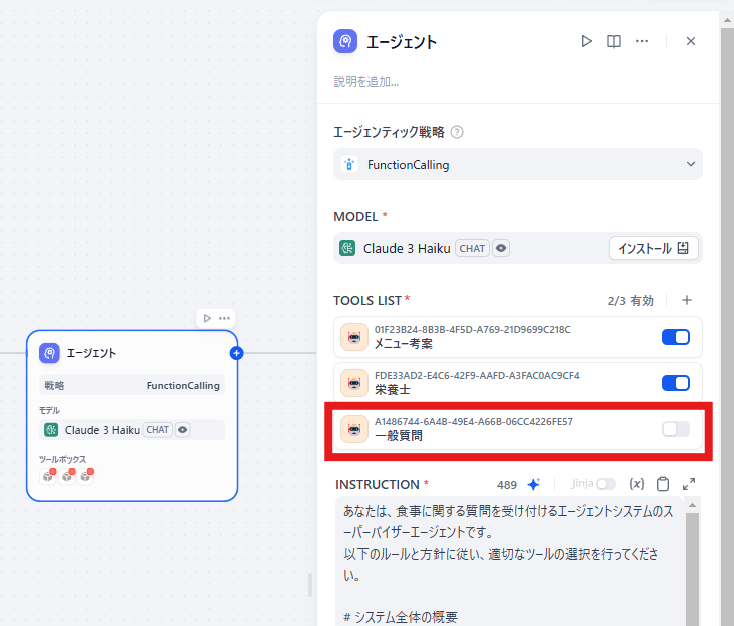Open the three-dot menu above the canvas node
734x626 pixels.
click(225, 318)
